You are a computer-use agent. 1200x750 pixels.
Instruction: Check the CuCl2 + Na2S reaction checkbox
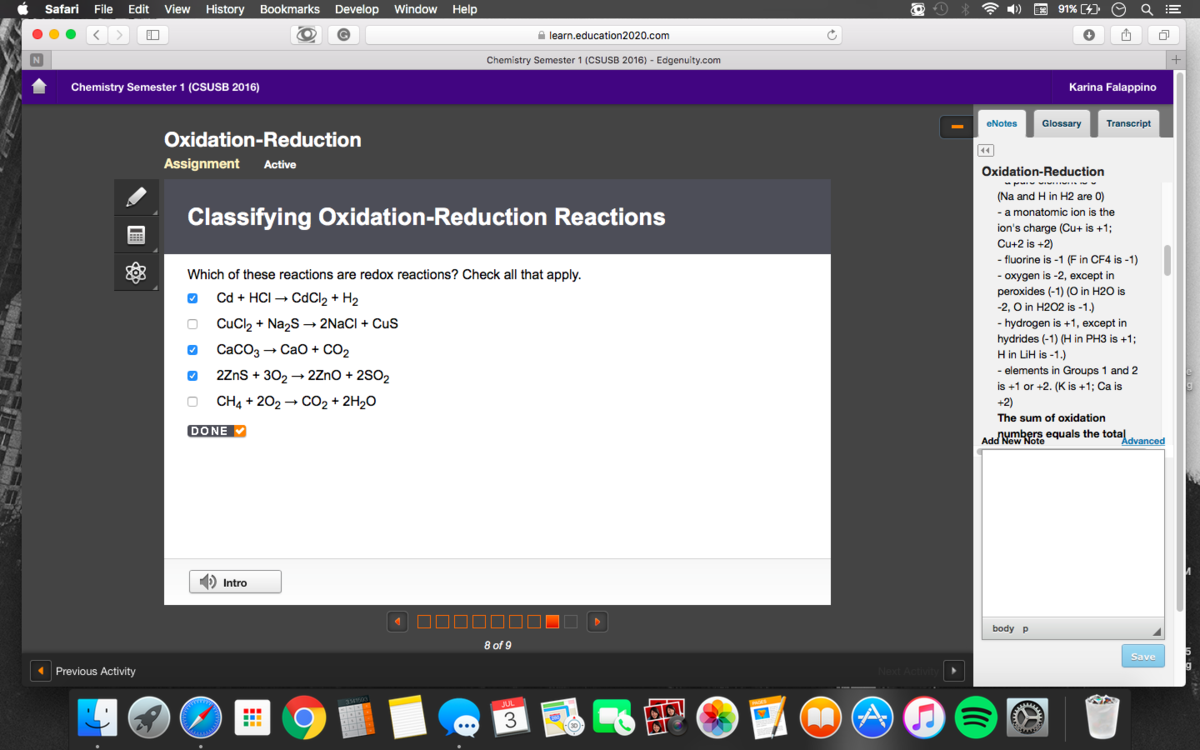(x=193, y=324)
